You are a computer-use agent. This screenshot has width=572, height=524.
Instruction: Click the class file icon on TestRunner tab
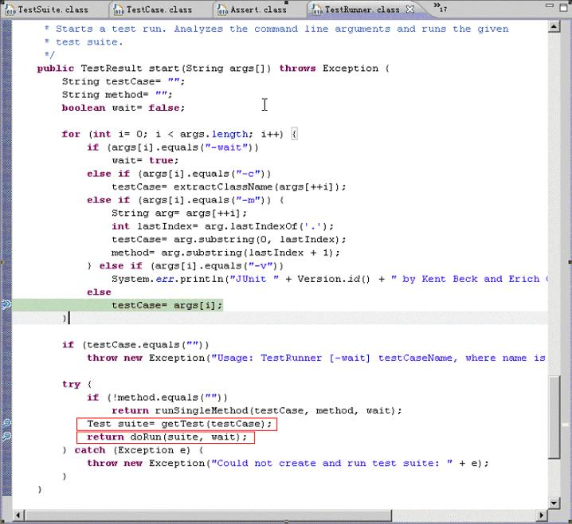pos(317,10)
